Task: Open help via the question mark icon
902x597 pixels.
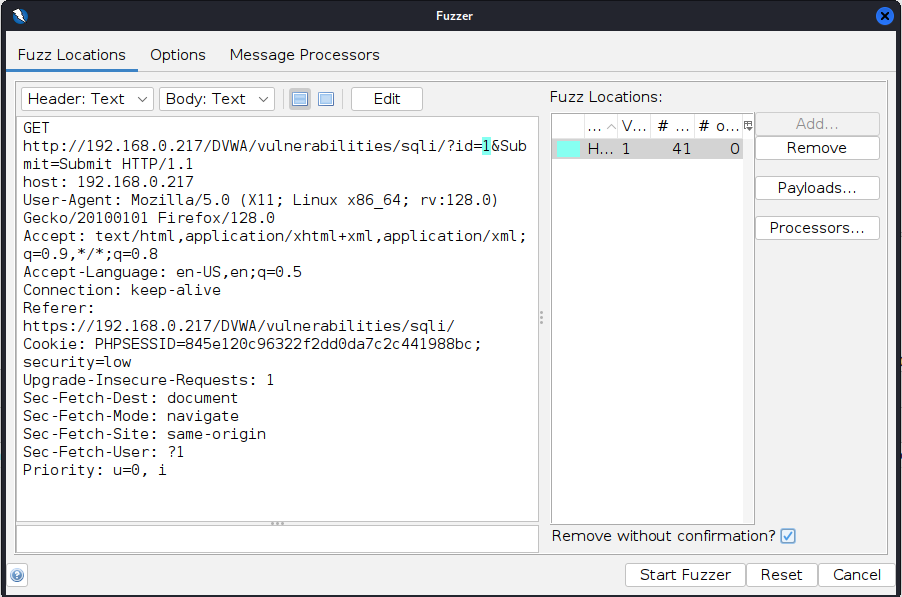Action: pos(17,575)
